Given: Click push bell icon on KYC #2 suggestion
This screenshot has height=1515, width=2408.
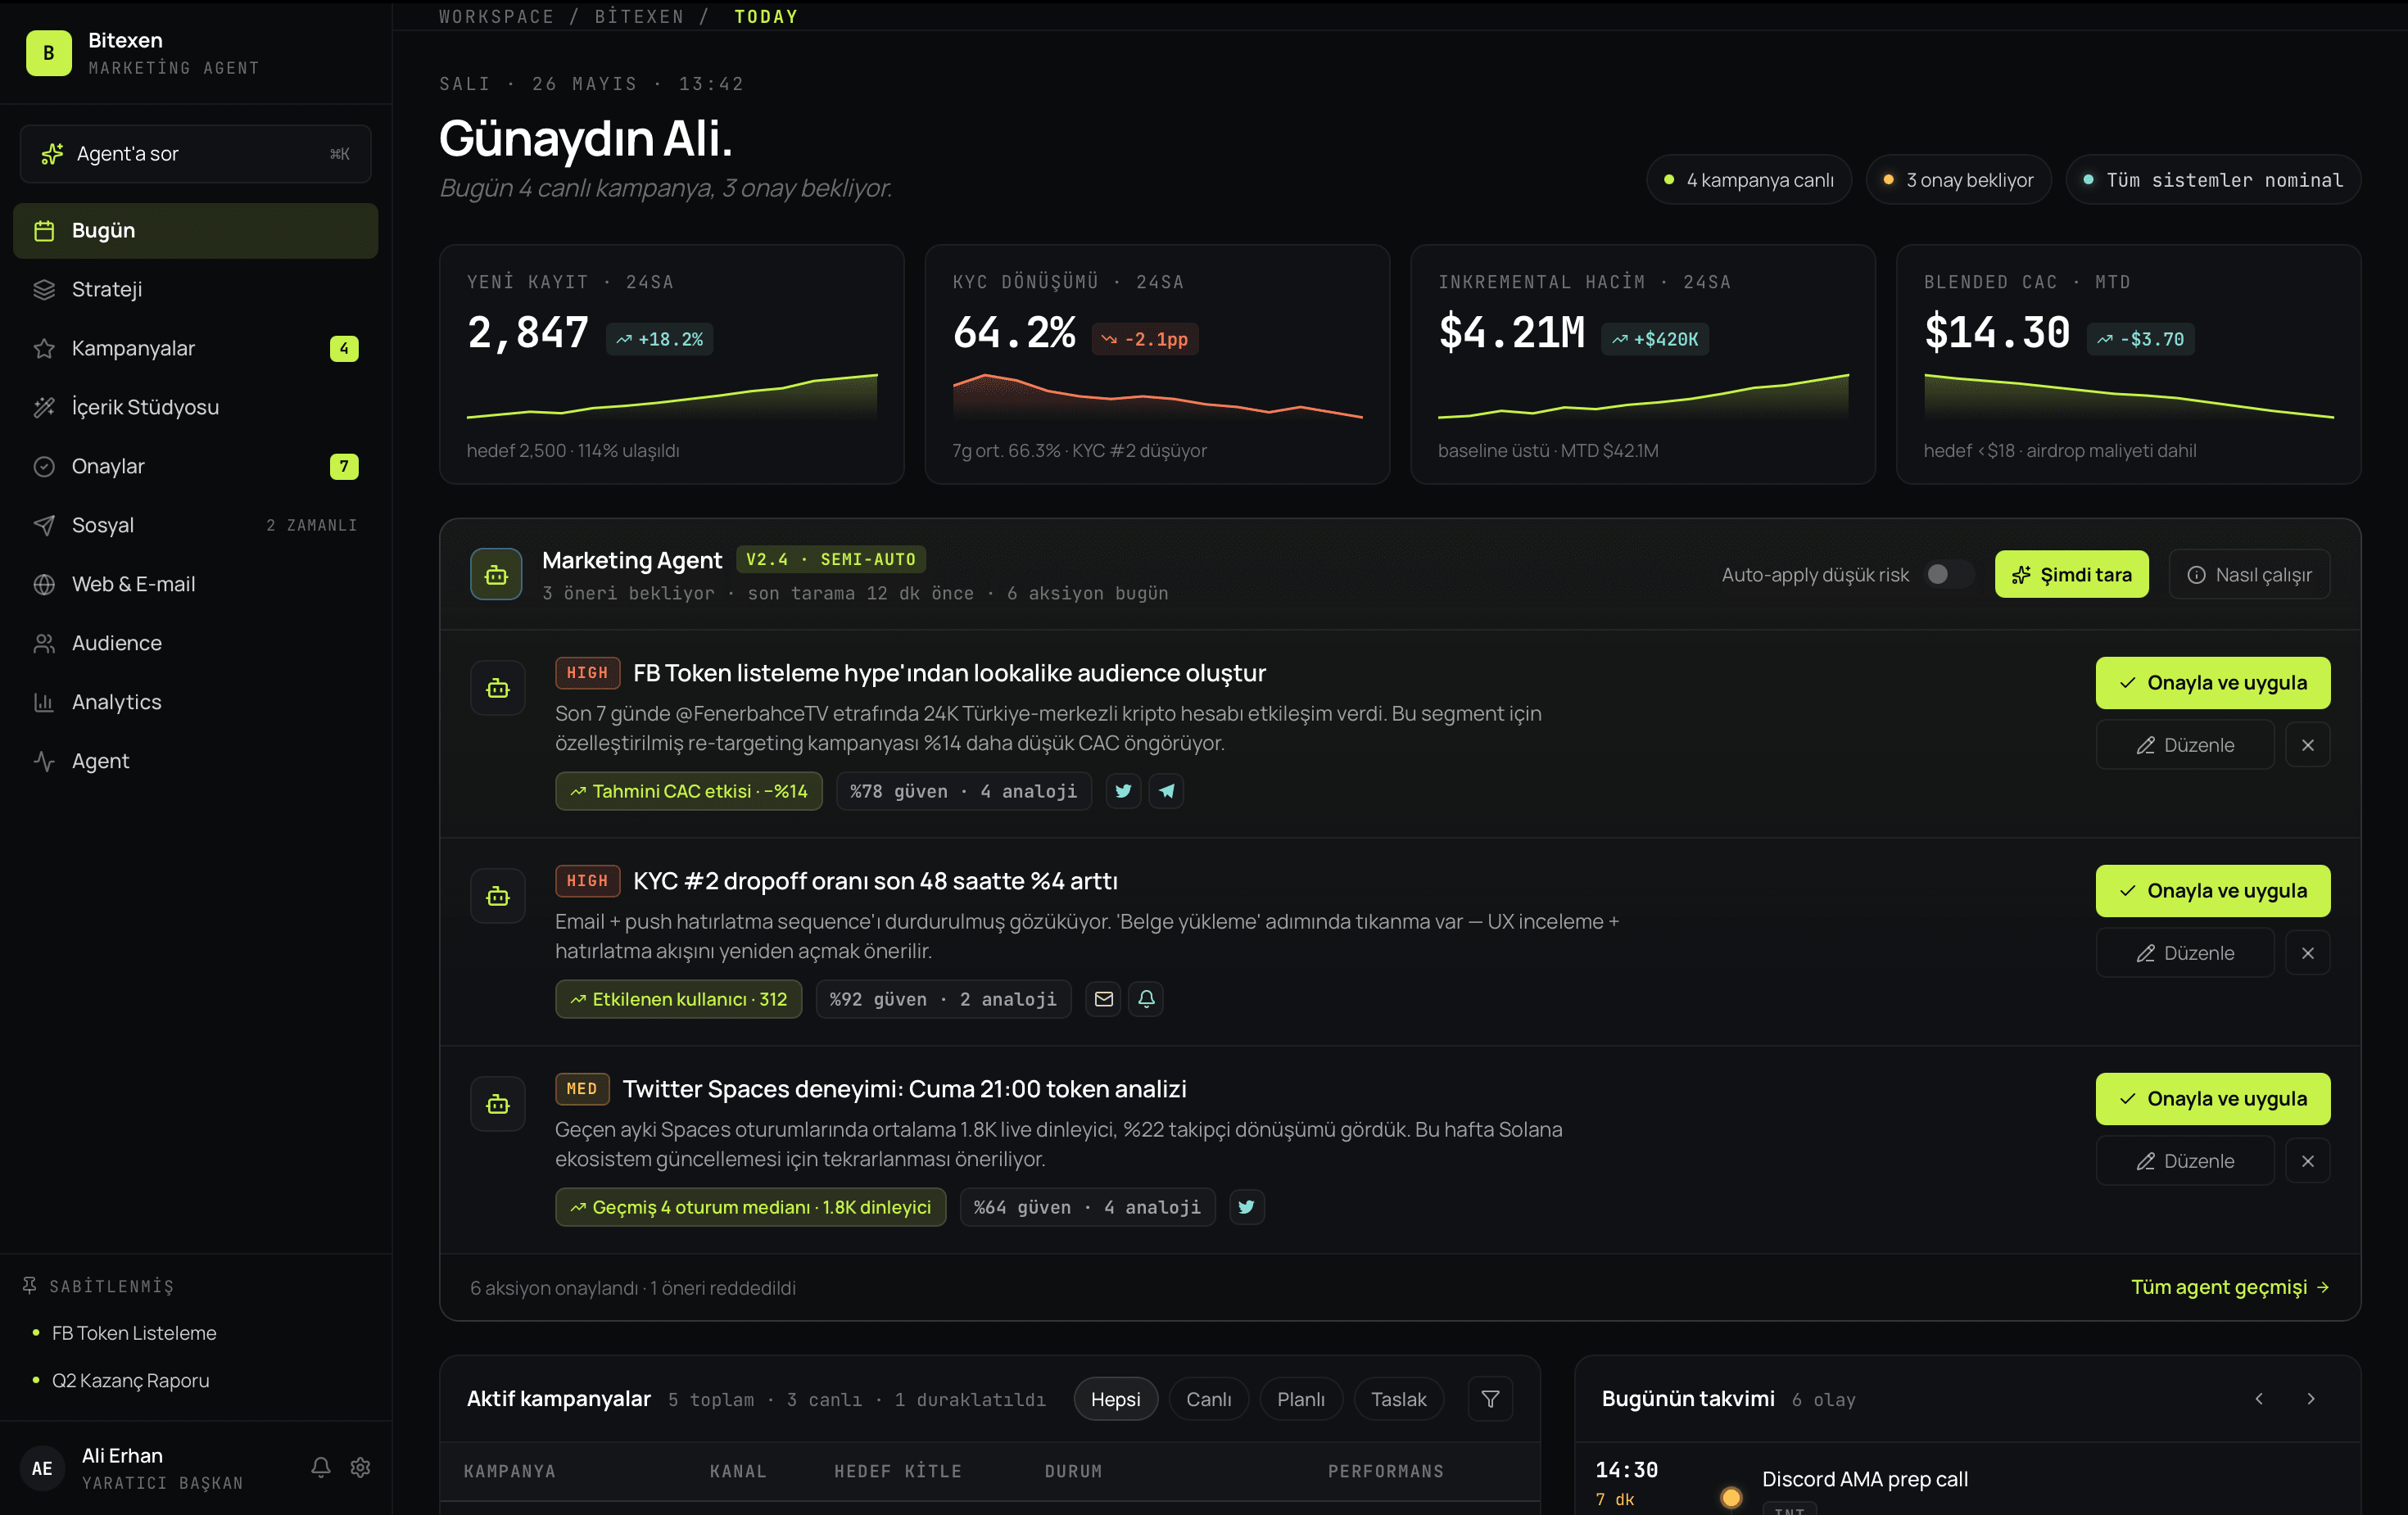Looking at the screenshot, I should point(1146,999).
